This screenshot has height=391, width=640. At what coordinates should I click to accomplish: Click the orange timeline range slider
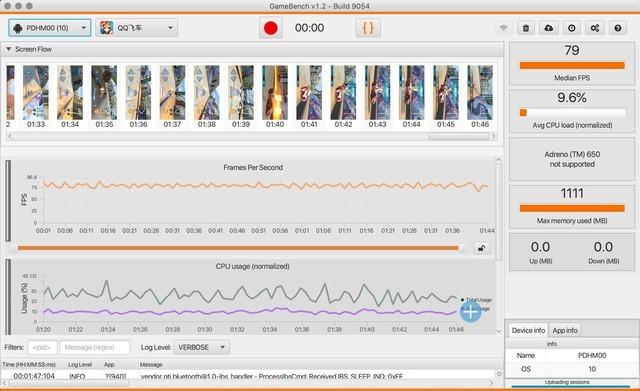pos(238,248)
